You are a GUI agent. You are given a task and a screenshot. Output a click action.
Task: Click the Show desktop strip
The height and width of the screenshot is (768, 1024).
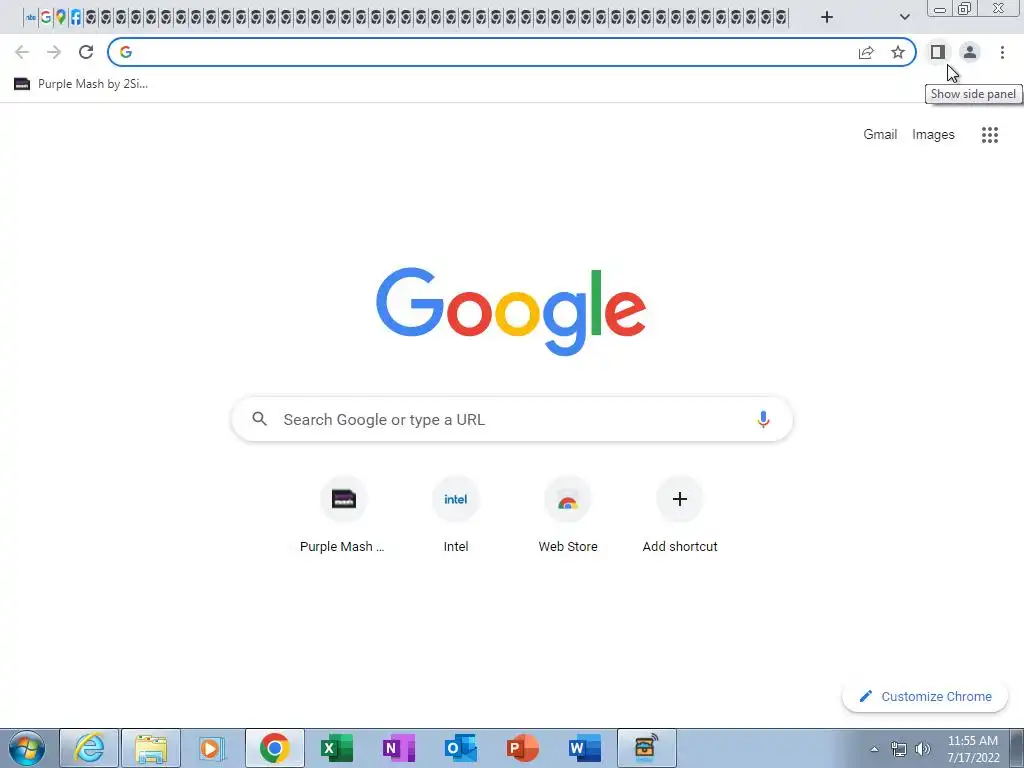point(1017,748)
